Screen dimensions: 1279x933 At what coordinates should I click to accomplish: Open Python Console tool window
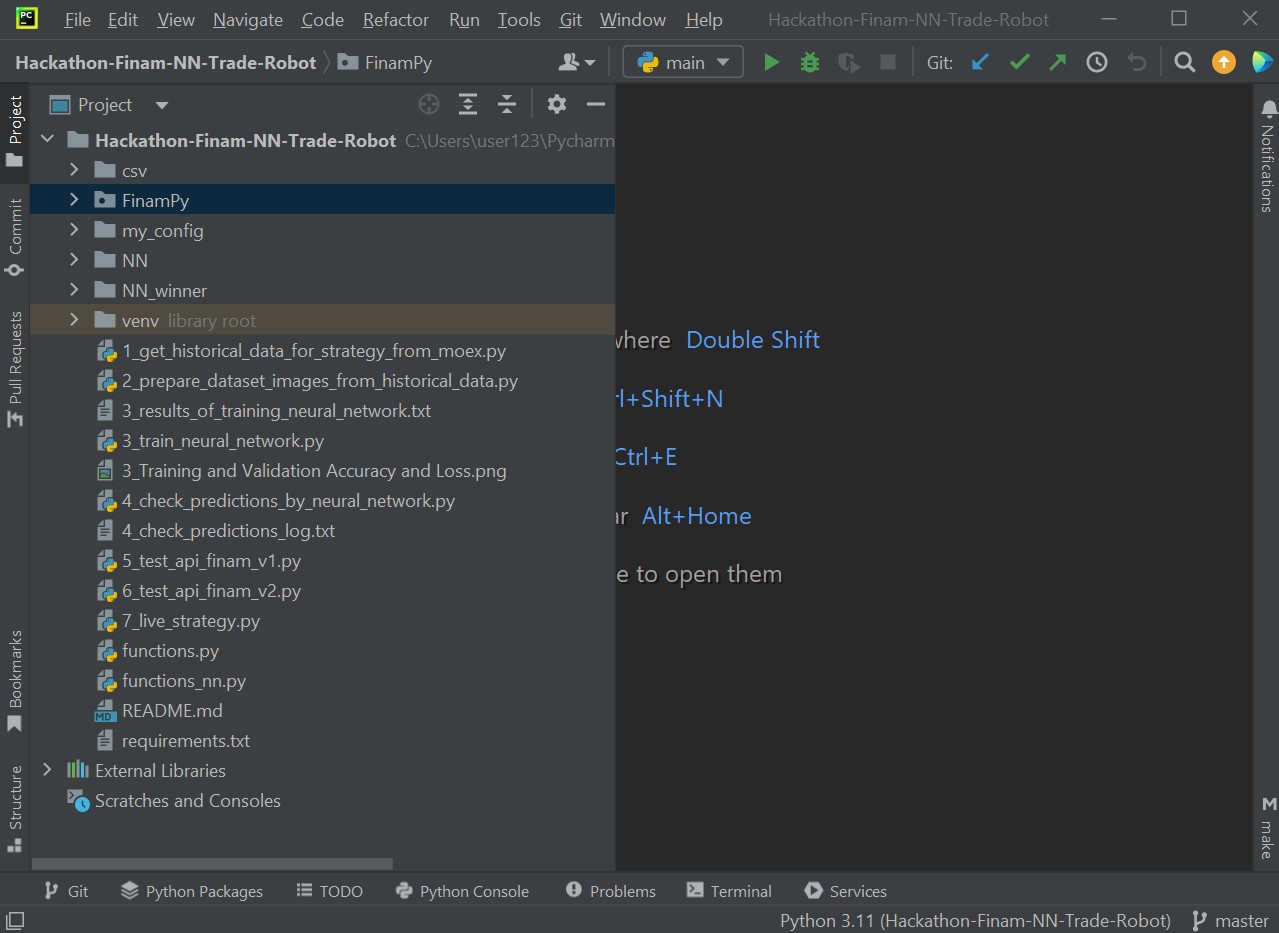pos(462,891)
